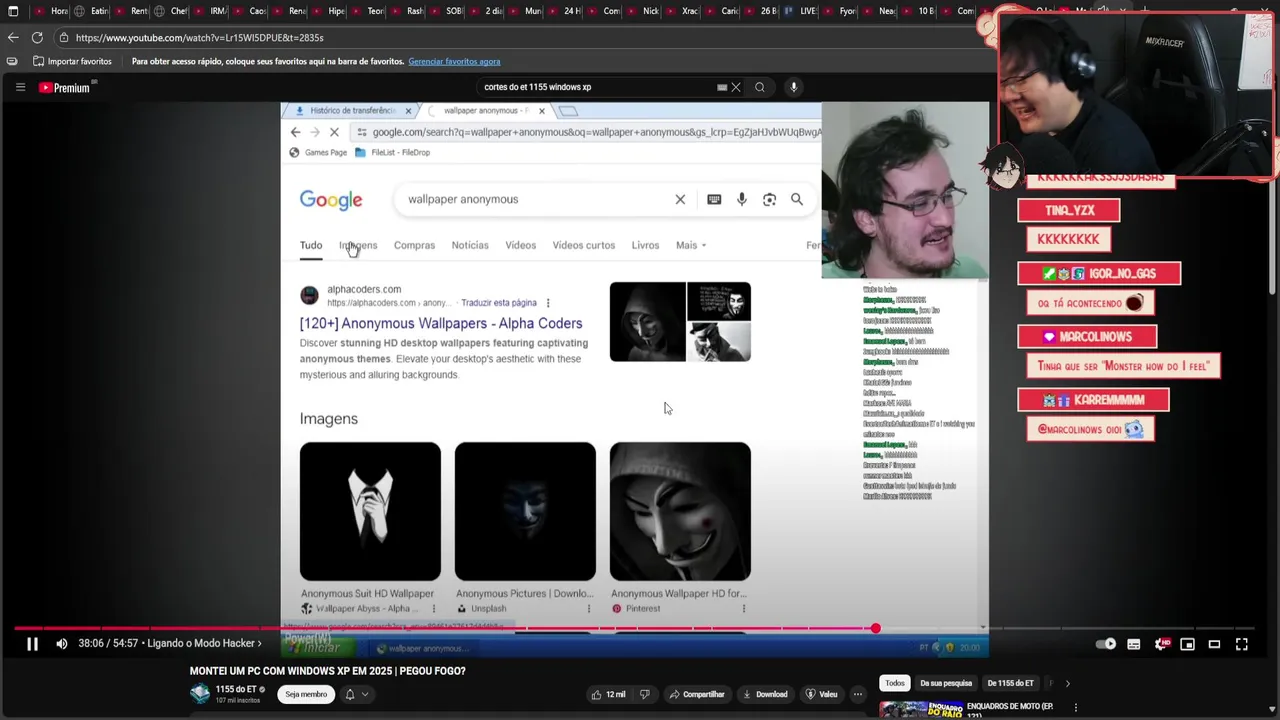
Task: Click Google's voice search microphone
Action: [x=742, y=199]
